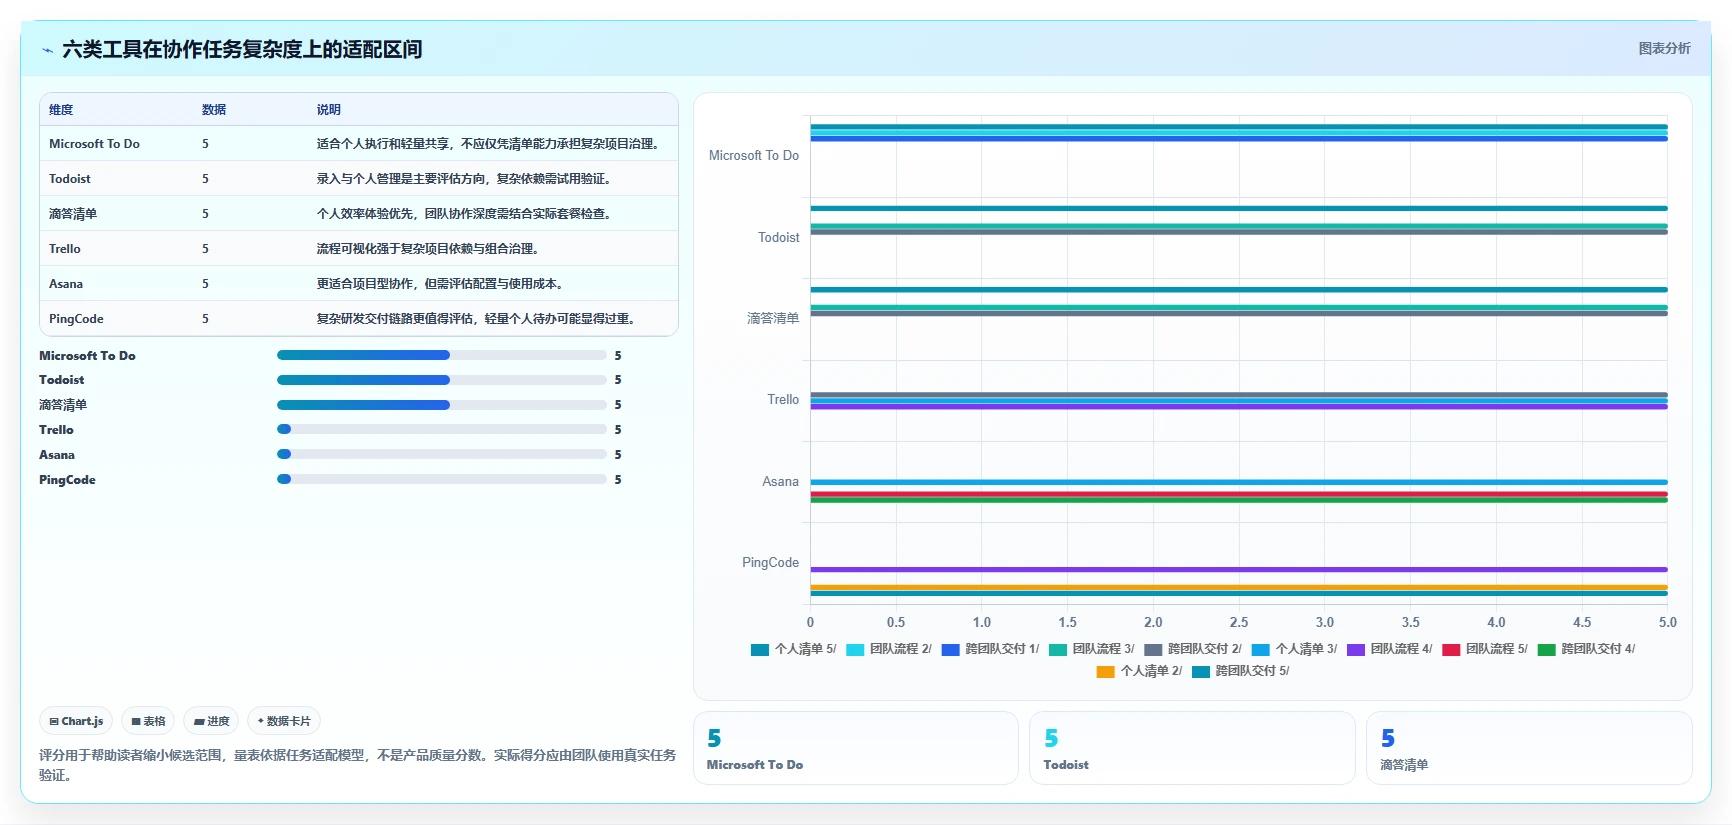The height and width of the screenshot is (825, 1732).
Task: Toggle the 团队流程 3/ legend entry
Action: pos(1091,649)
